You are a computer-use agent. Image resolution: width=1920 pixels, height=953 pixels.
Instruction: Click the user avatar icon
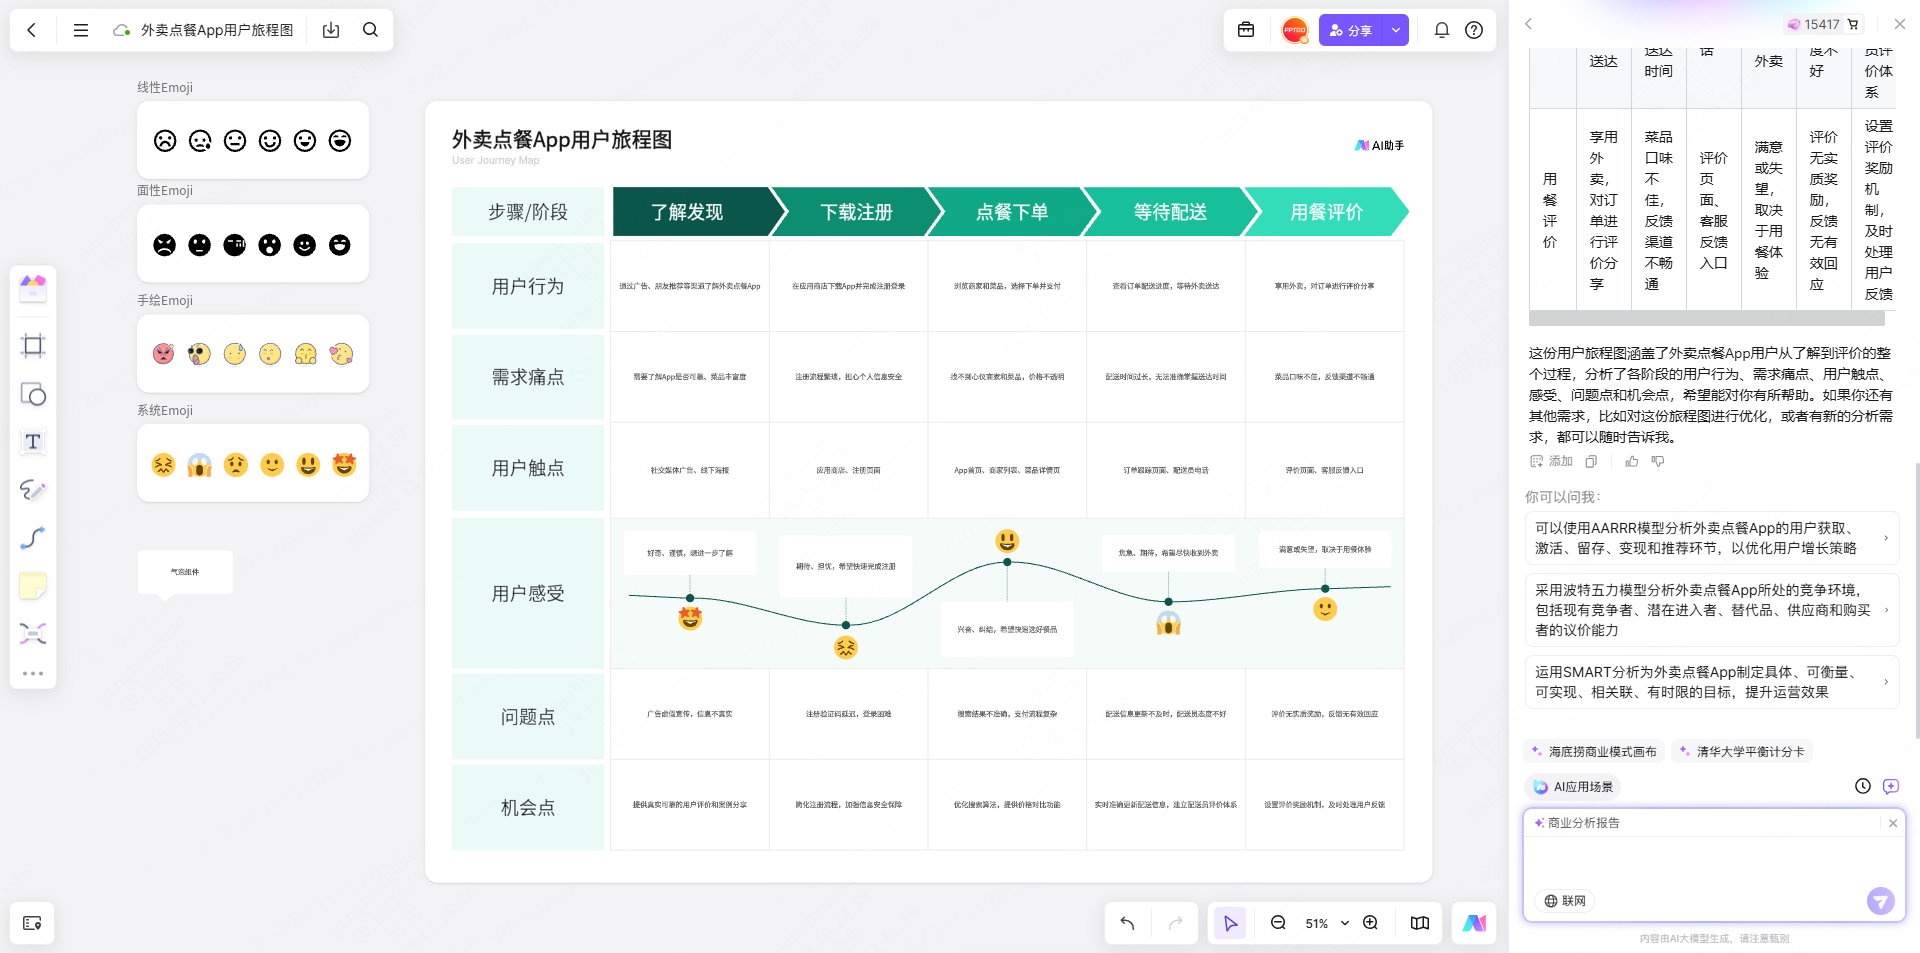[1295, 30]
